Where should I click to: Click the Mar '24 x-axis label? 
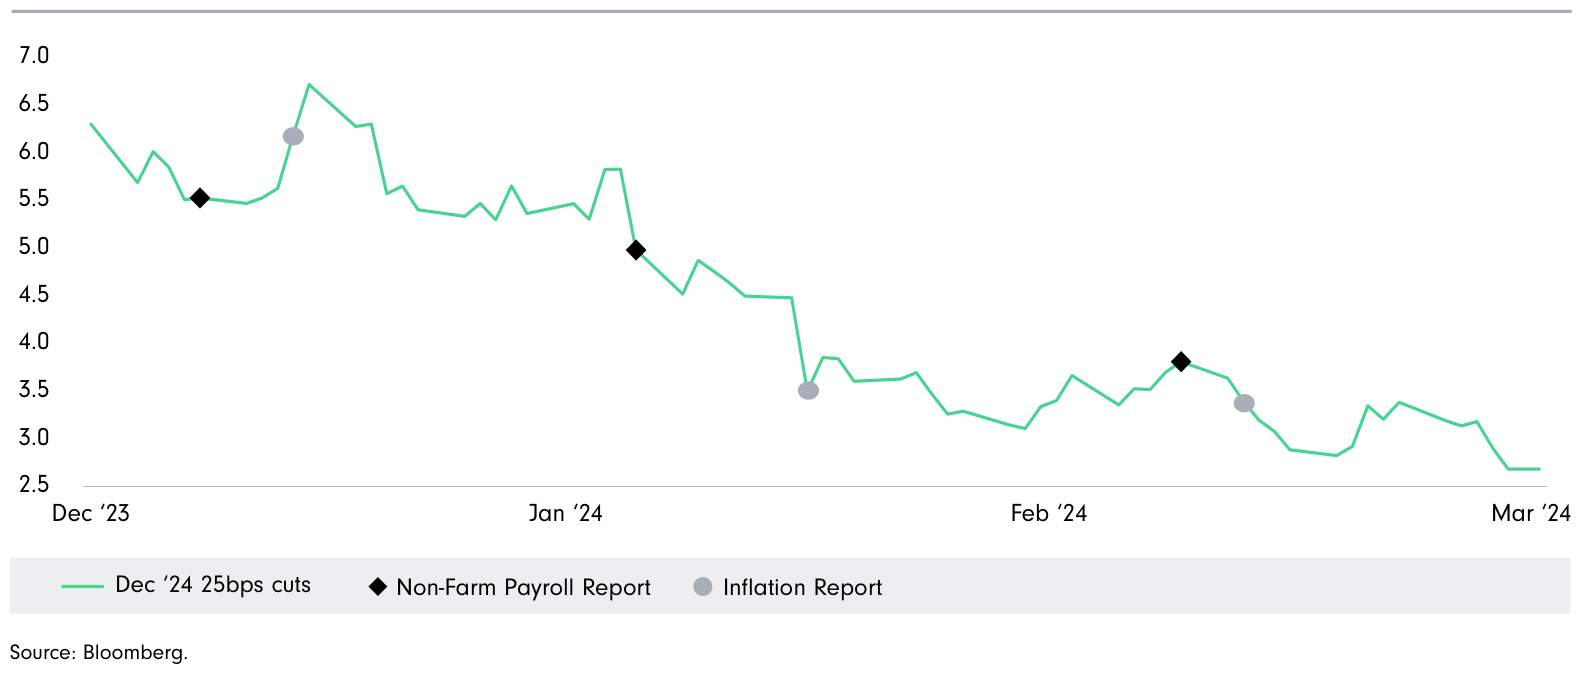[1530, 513]
